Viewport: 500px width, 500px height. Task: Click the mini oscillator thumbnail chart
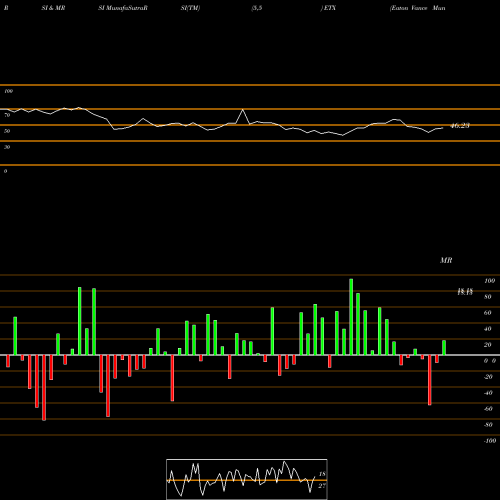pos(247,479)
